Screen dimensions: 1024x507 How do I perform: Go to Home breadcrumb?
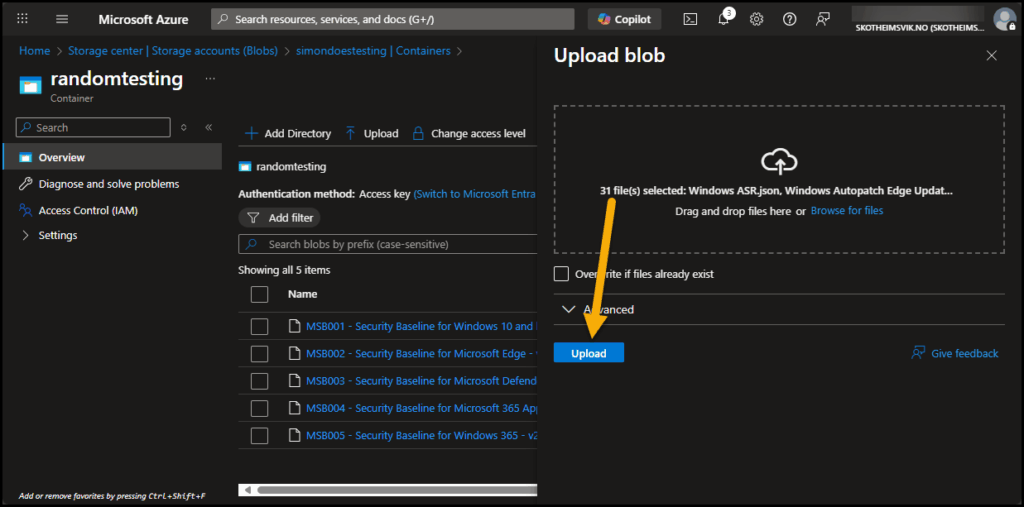[34, 50]
